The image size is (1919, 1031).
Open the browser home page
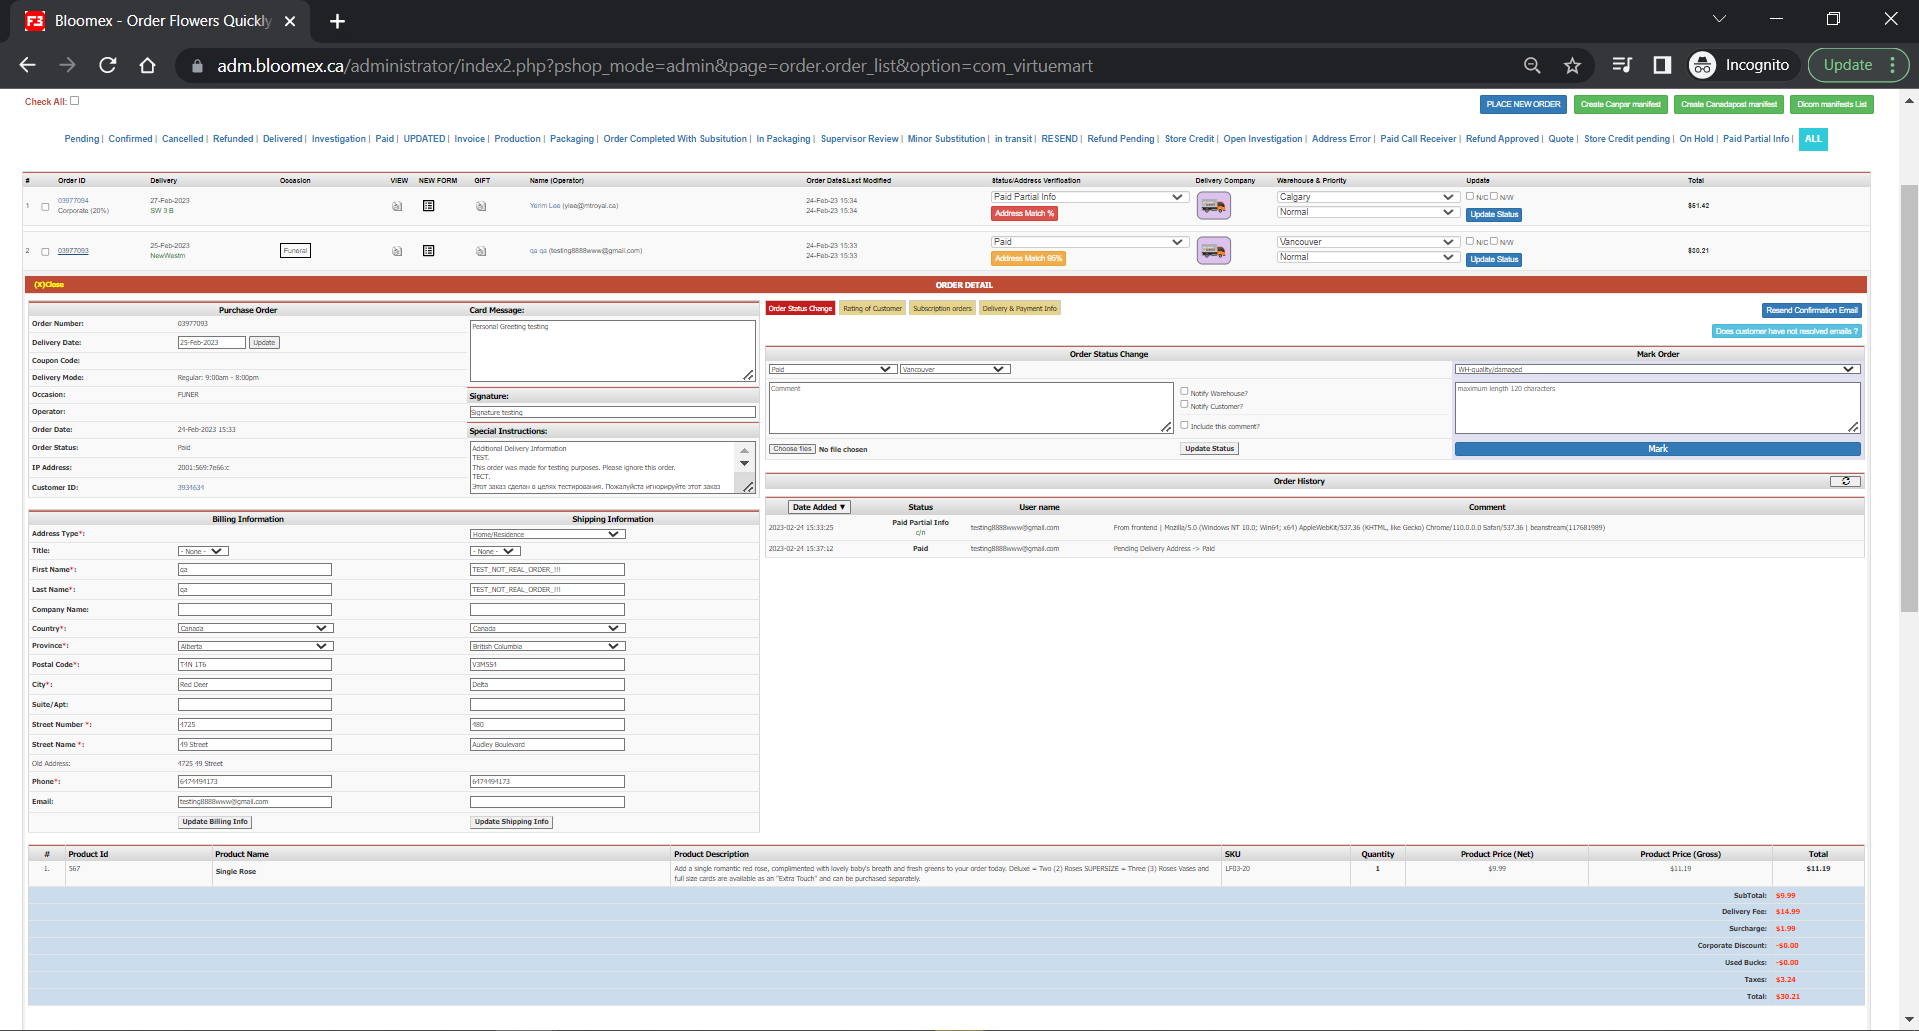point(147,65)
